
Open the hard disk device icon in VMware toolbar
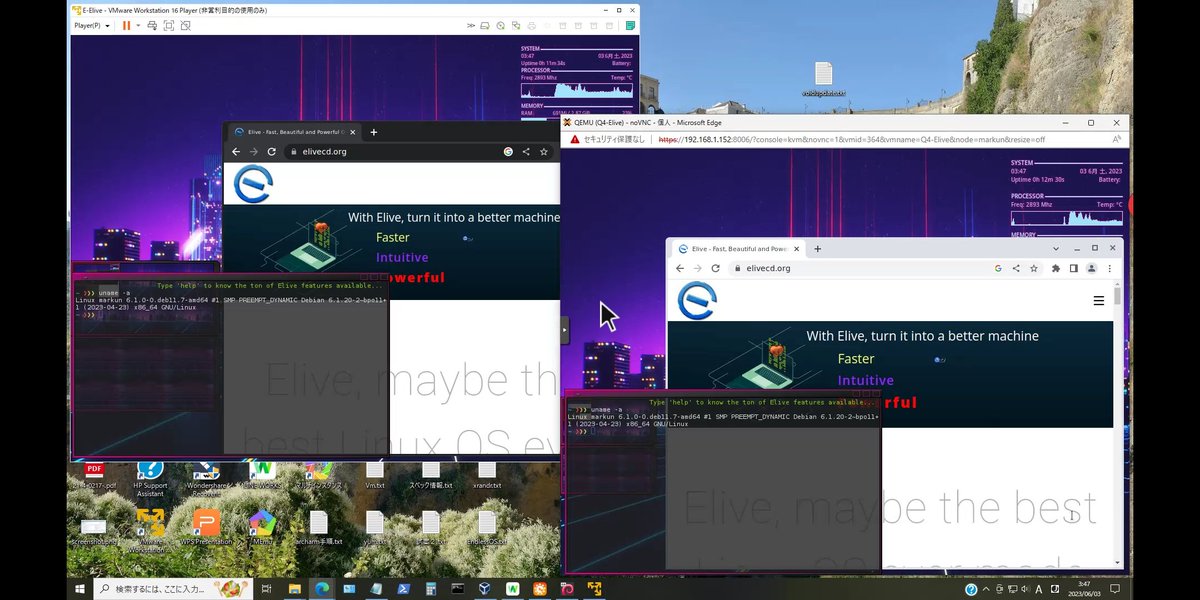485,26
